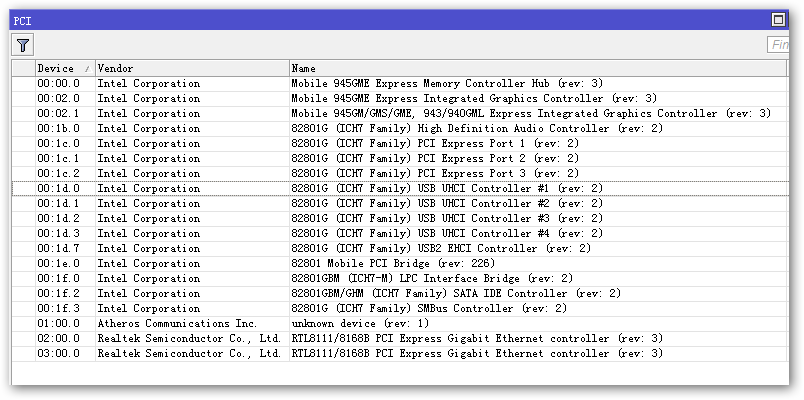Click USB UHCI Controller #2 name
This screenshot has width=804, height=400.
(x=447, y=203)
